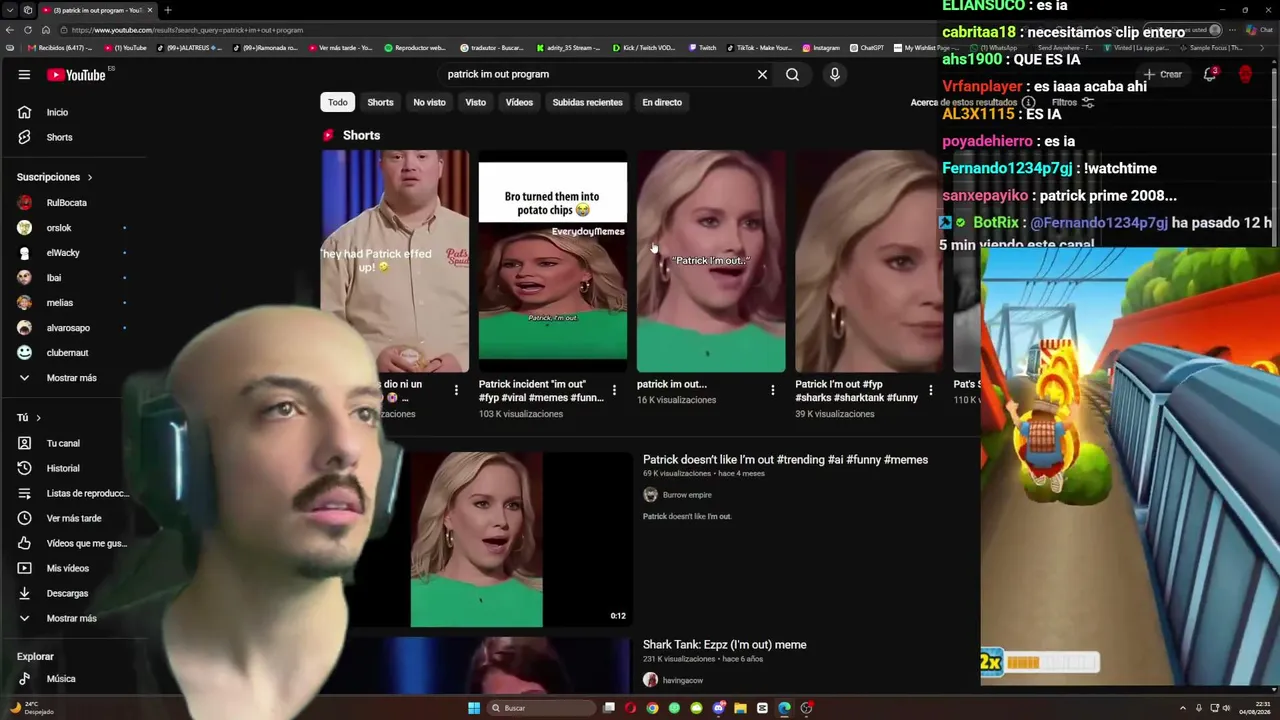Image resolution: width=1280 pixels, height=720 pixels.
Task: Open Listas de reproducción in sidebar
Action: coord(74,493)
